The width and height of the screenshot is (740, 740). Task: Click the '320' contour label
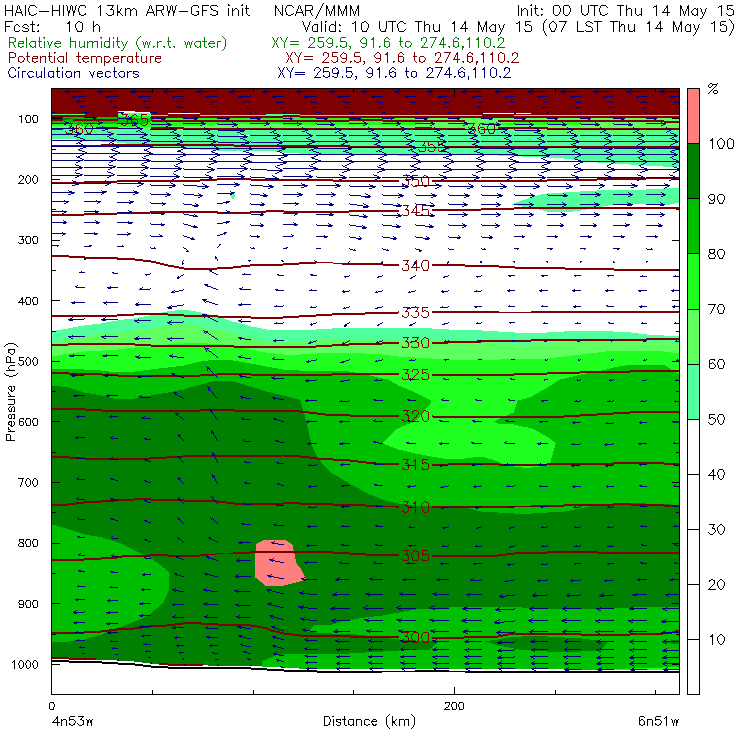tap(415, 416)
